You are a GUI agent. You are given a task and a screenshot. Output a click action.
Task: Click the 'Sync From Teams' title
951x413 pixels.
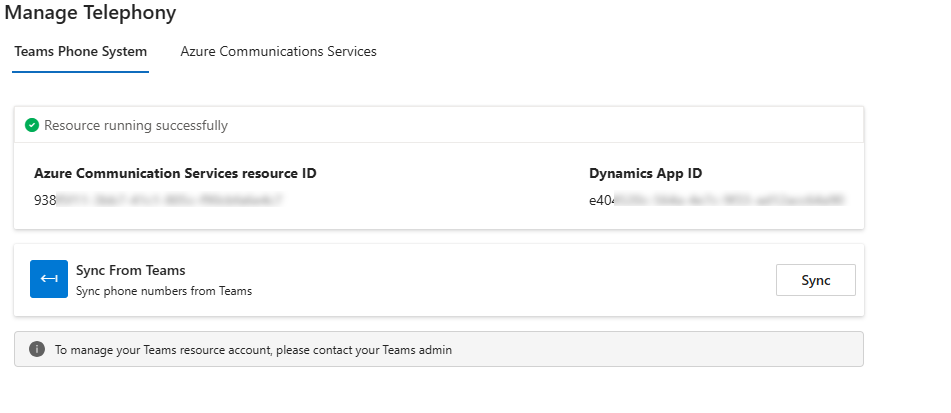pyautogui.click(x=130, y=270)
